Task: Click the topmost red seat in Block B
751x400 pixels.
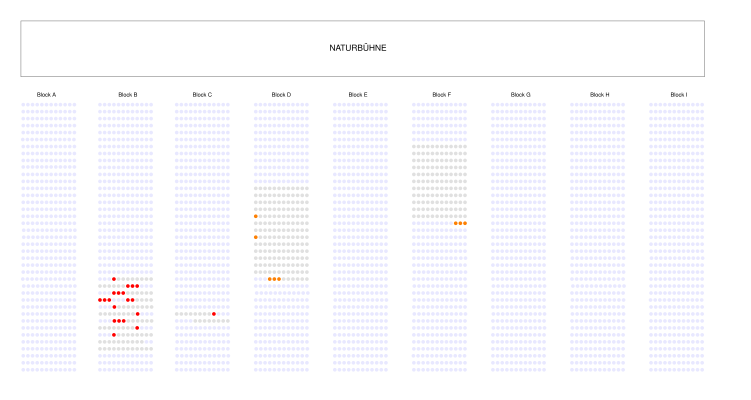Action: pyautogui.click(x=114, y=279)
